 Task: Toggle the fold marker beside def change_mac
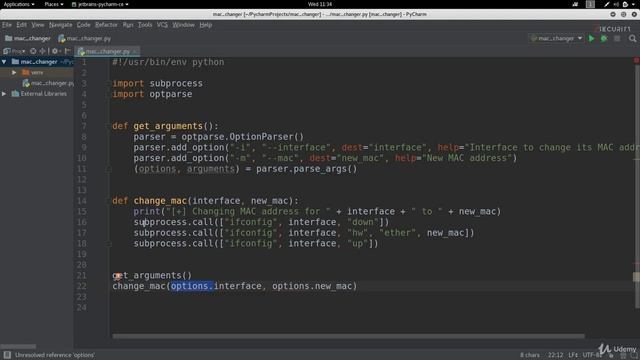point(109,201)
